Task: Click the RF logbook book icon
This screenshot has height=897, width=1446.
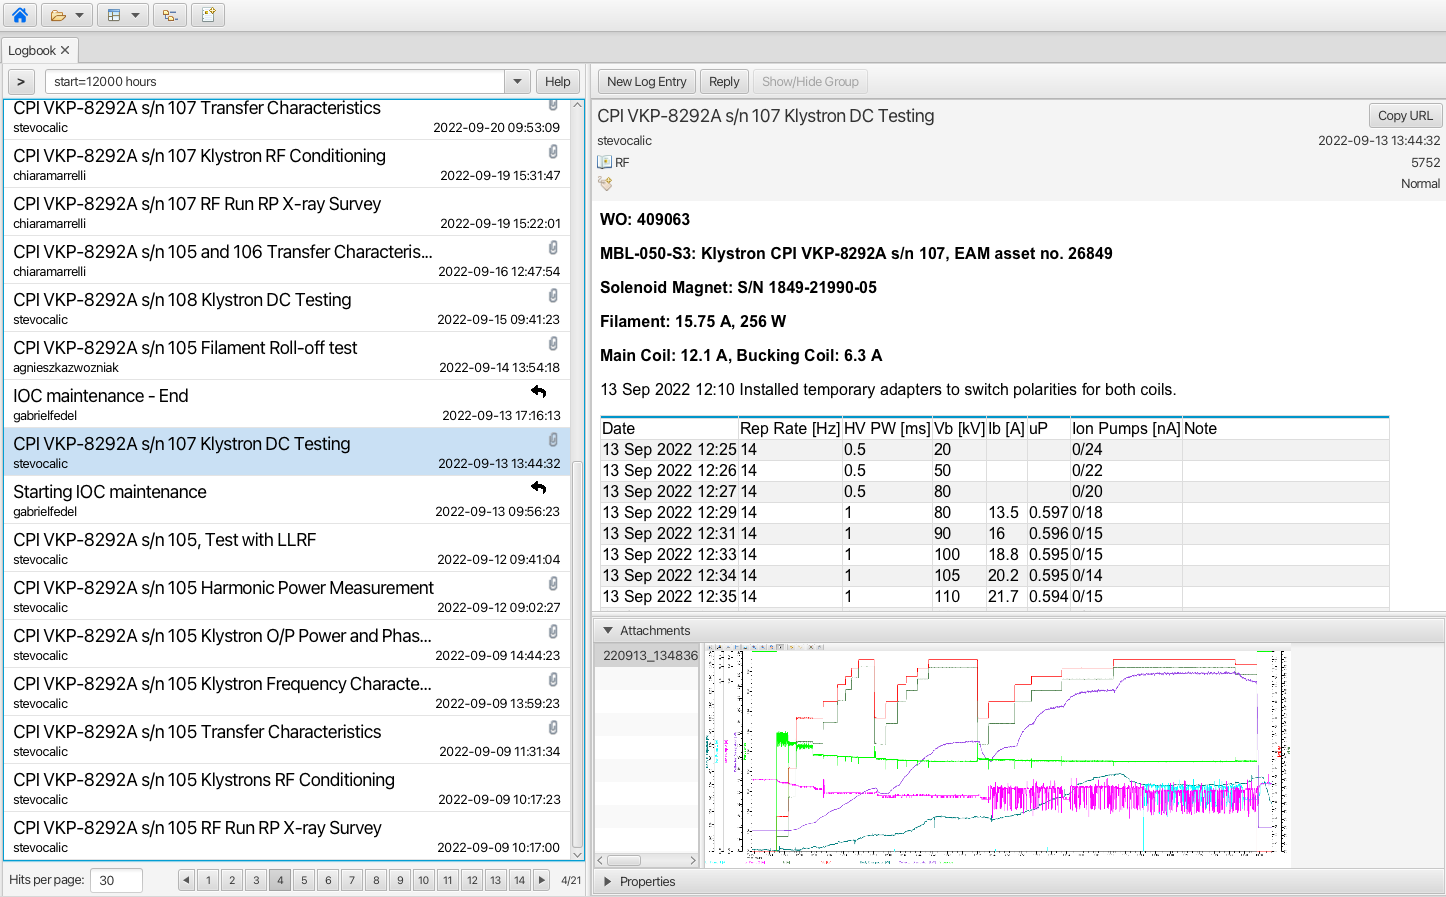Action: click(x=605, y=162)
